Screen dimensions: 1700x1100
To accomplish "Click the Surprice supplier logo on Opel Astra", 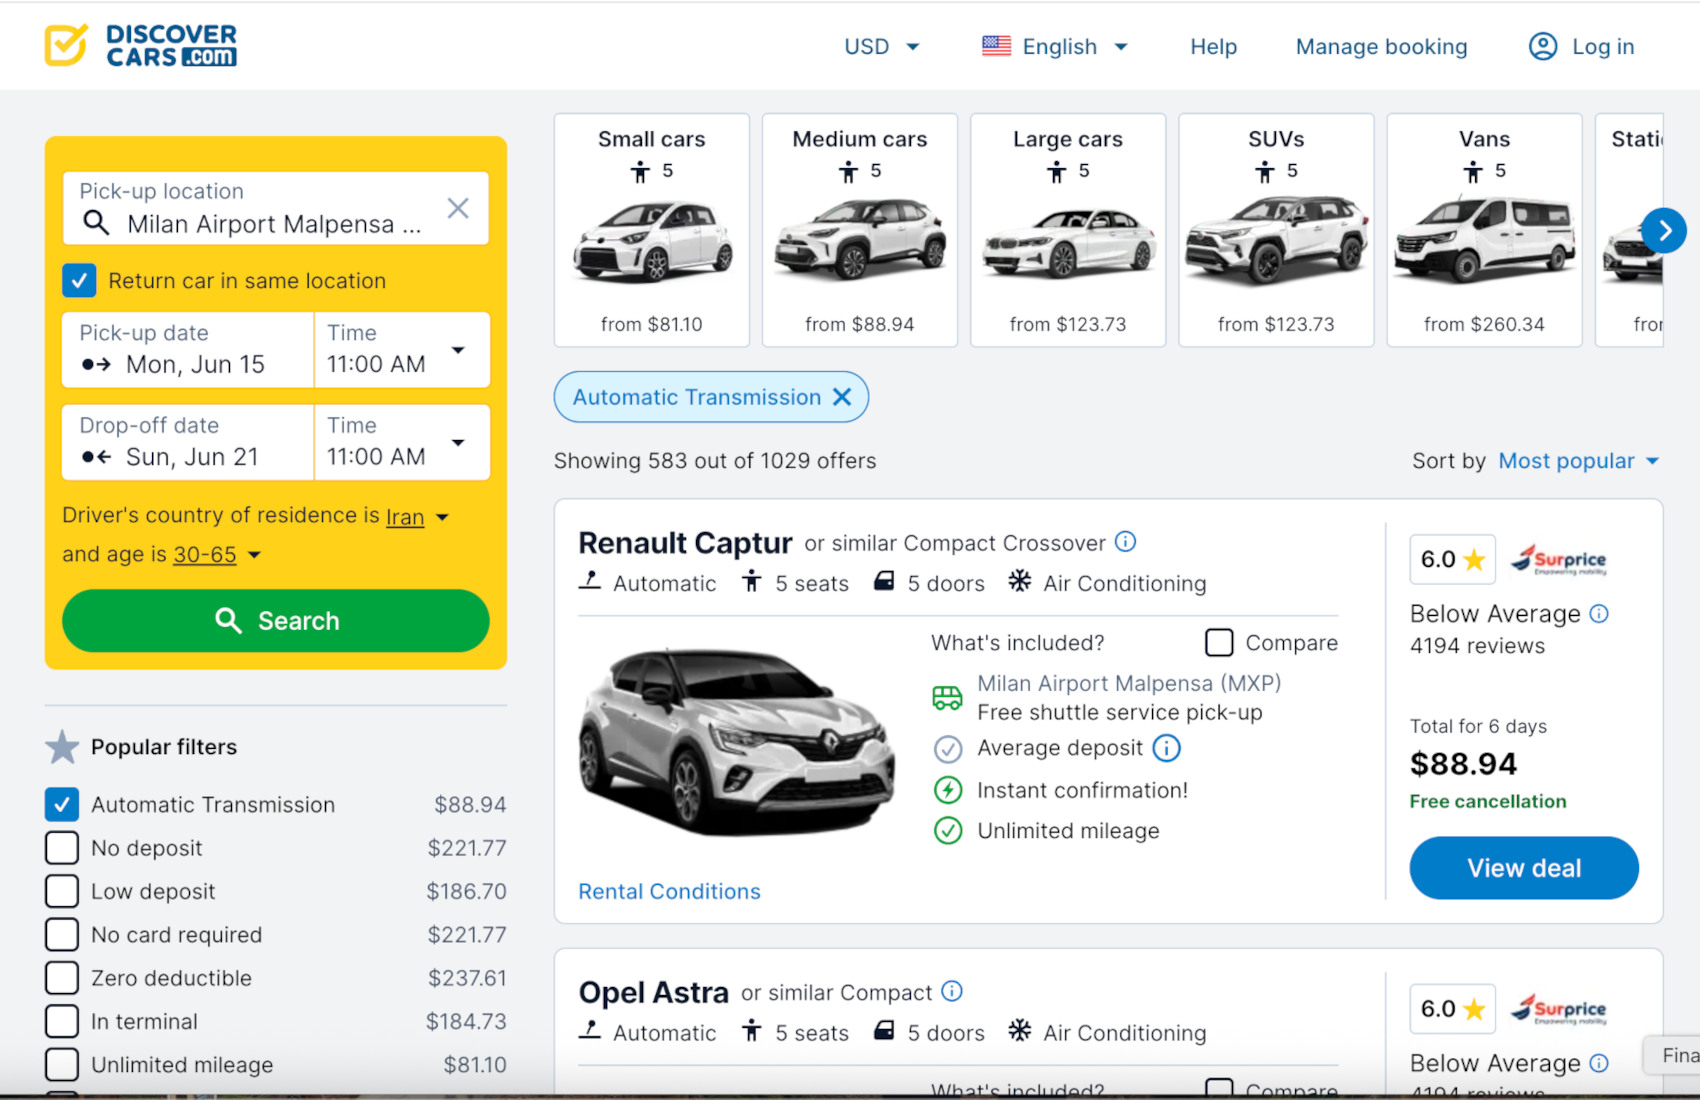I will coord(1559,1009).
